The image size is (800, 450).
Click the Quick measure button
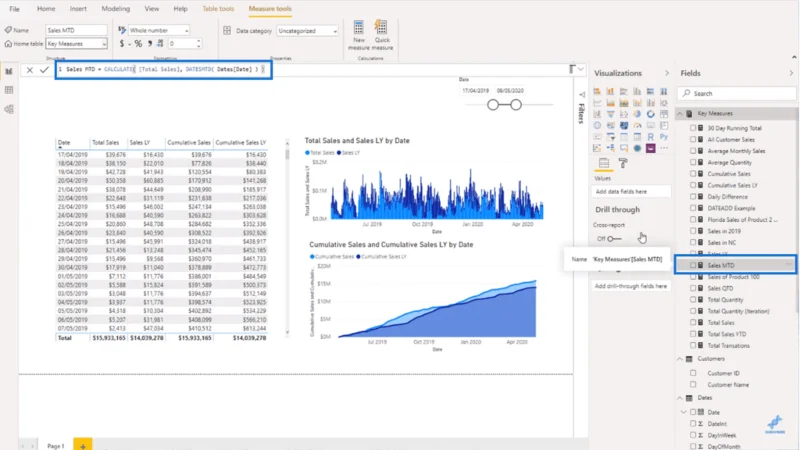pos(382,35)
